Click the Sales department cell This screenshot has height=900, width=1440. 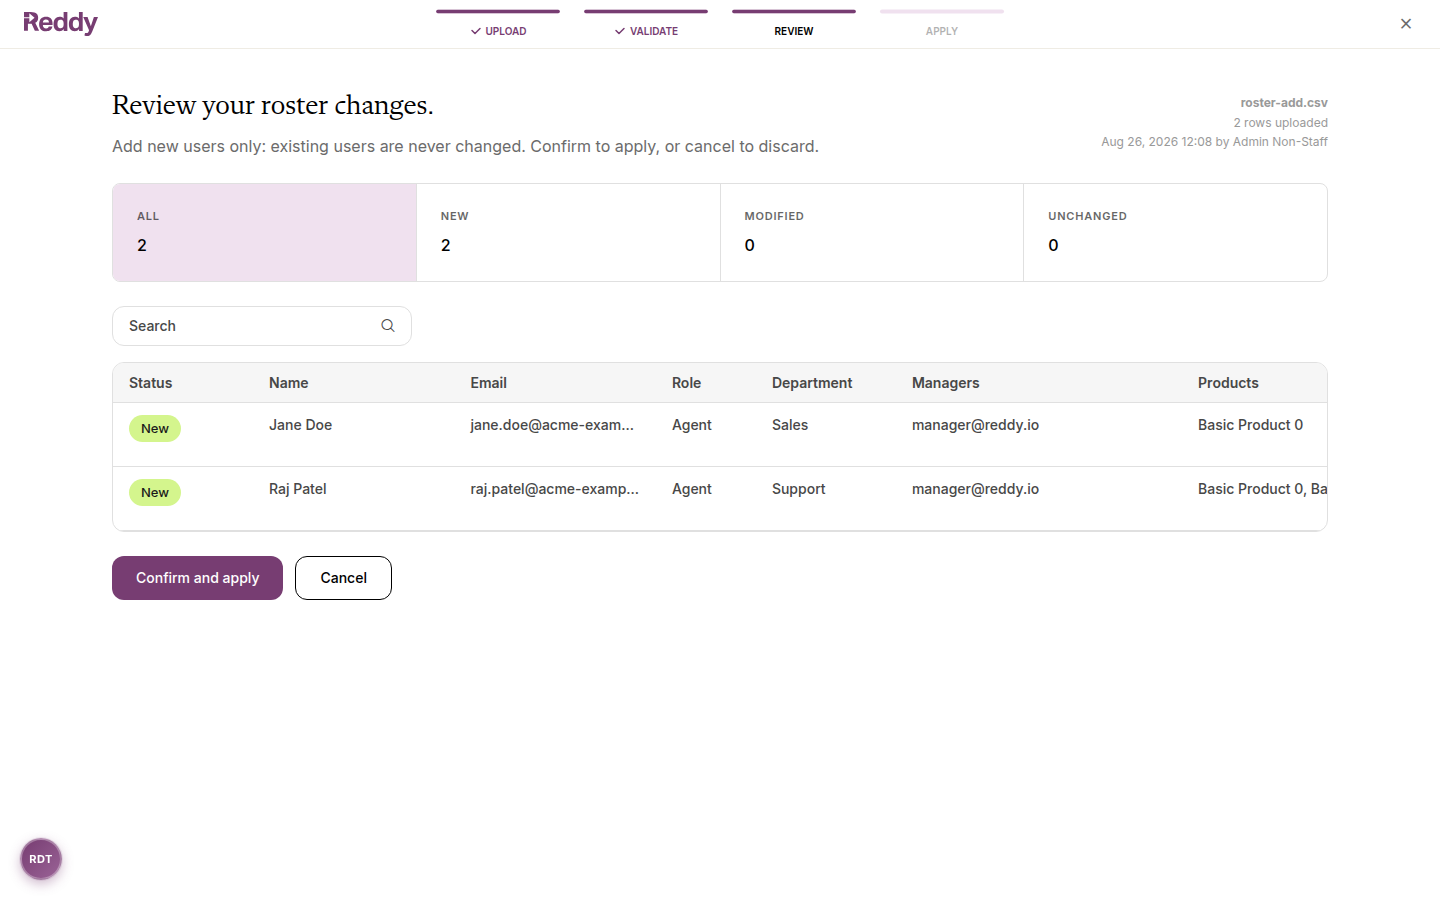point(790,425)
